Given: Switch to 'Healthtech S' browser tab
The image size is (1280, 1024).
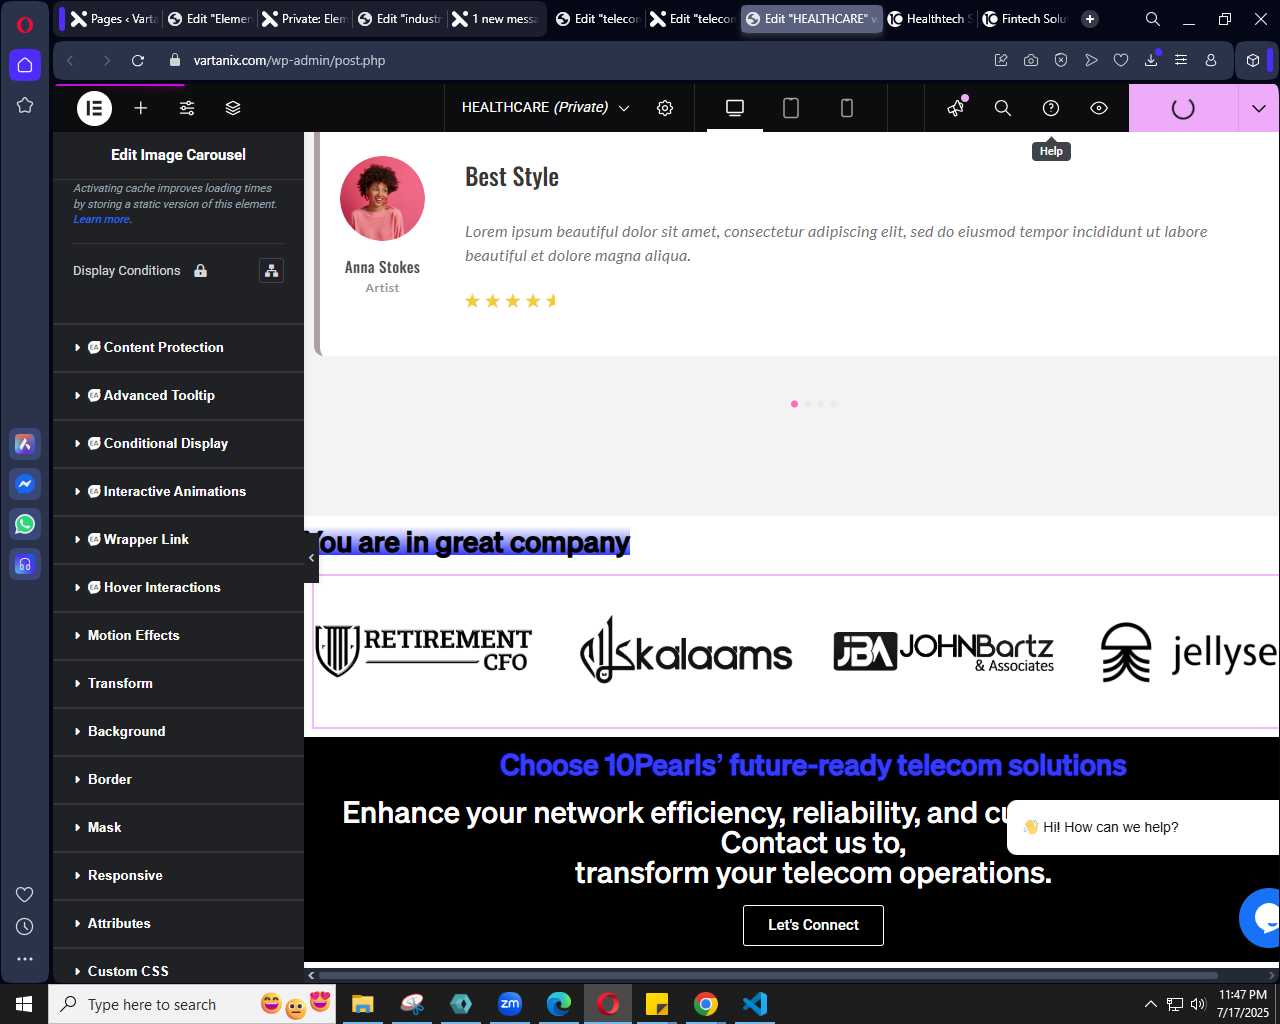Looking at the screenshot, I should pos(930,19).
